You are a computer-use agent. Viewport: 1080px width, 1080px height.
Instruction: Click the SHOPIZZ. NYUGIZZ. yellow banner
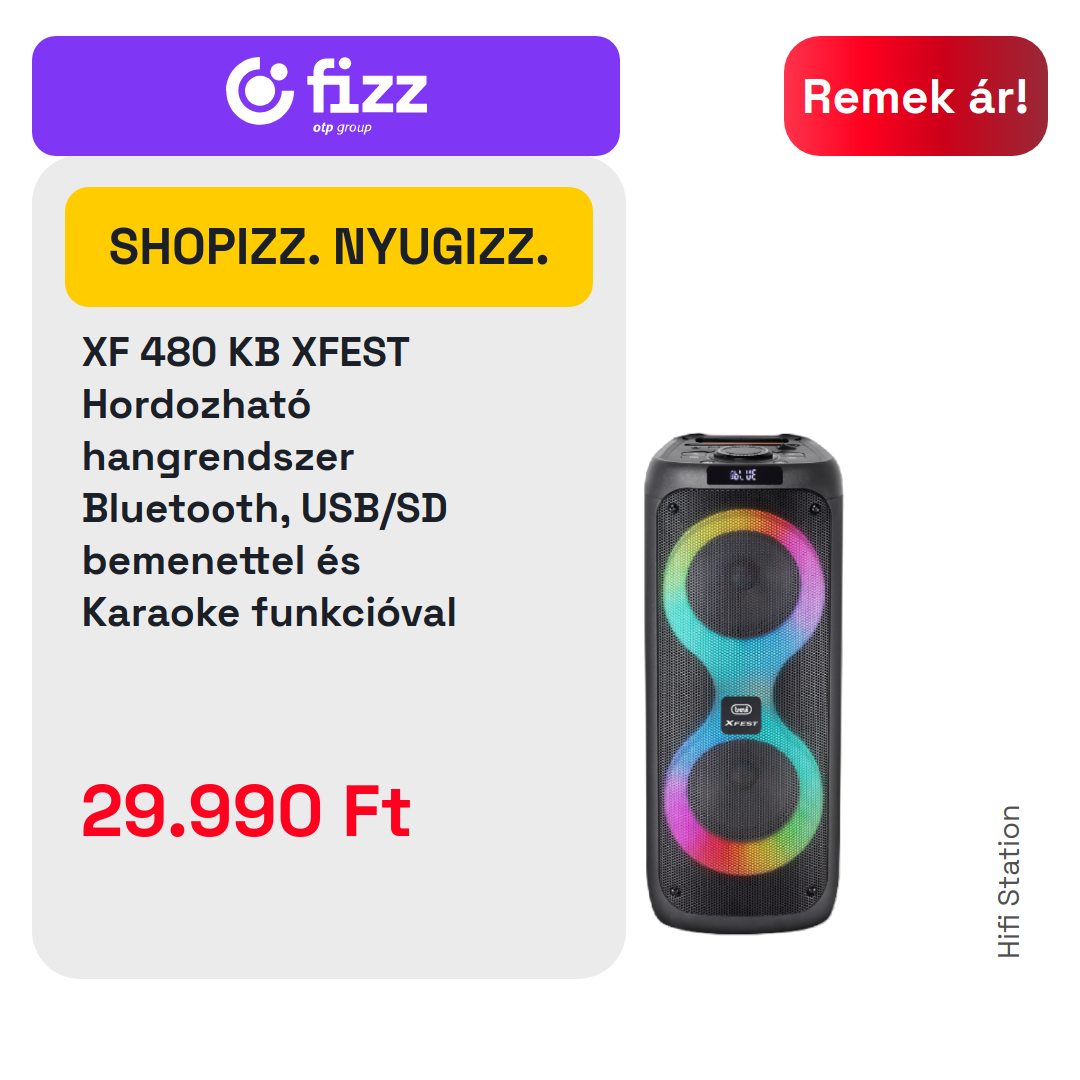click(x=329, y=247)
